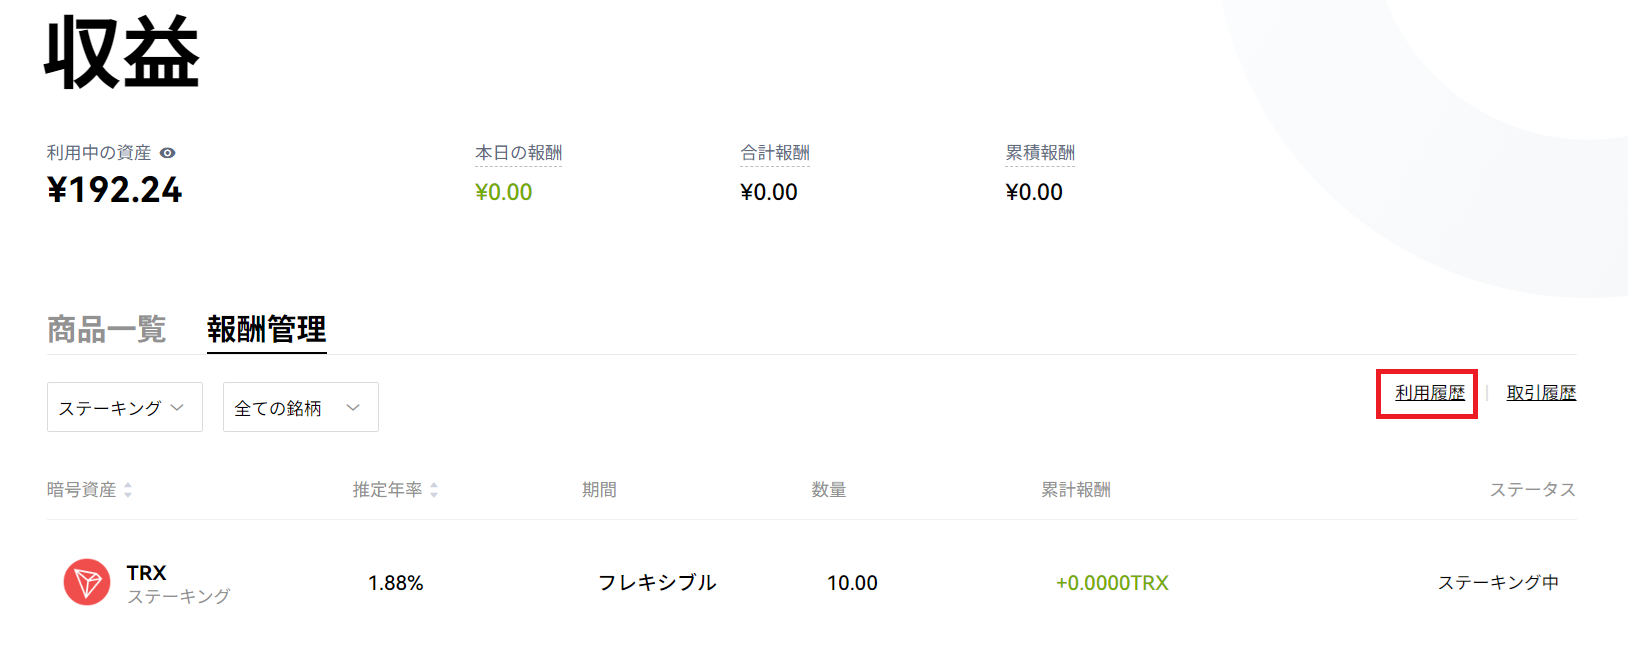Click the ステータス column header

[x=1533, y=490]
